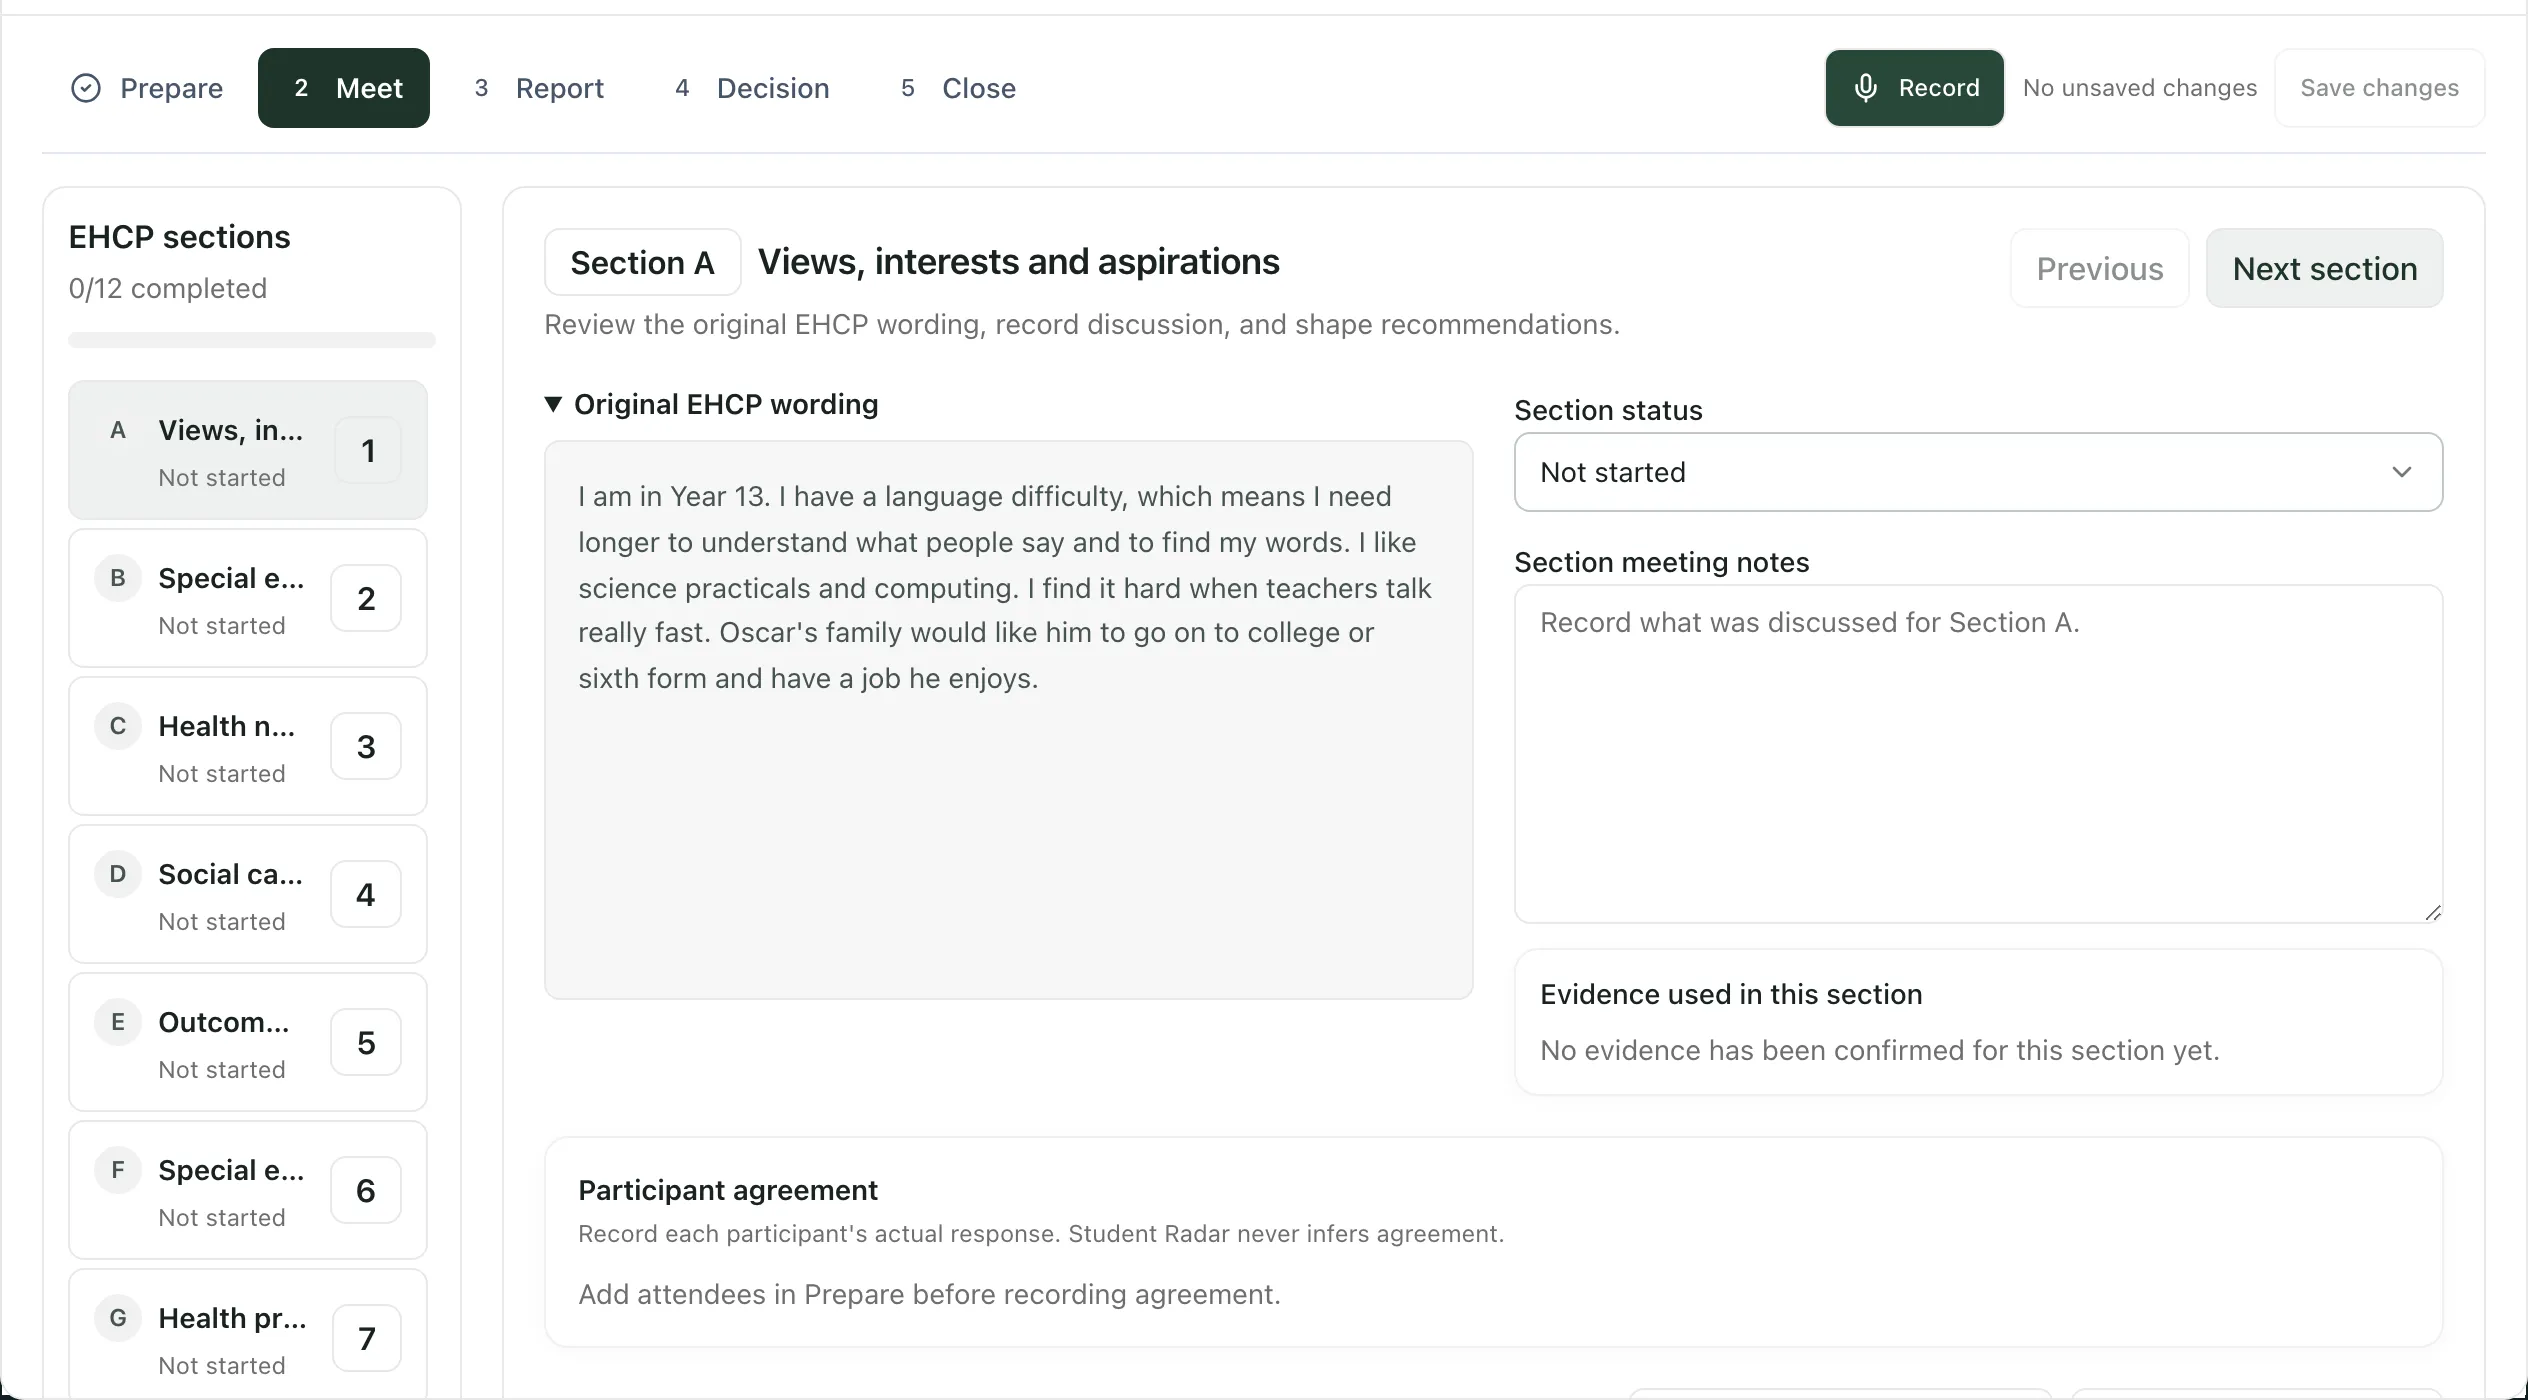This screenshot has width=2528, height=1400.
Task: Click the Health pr... section title
Action: pos(233,1318)
